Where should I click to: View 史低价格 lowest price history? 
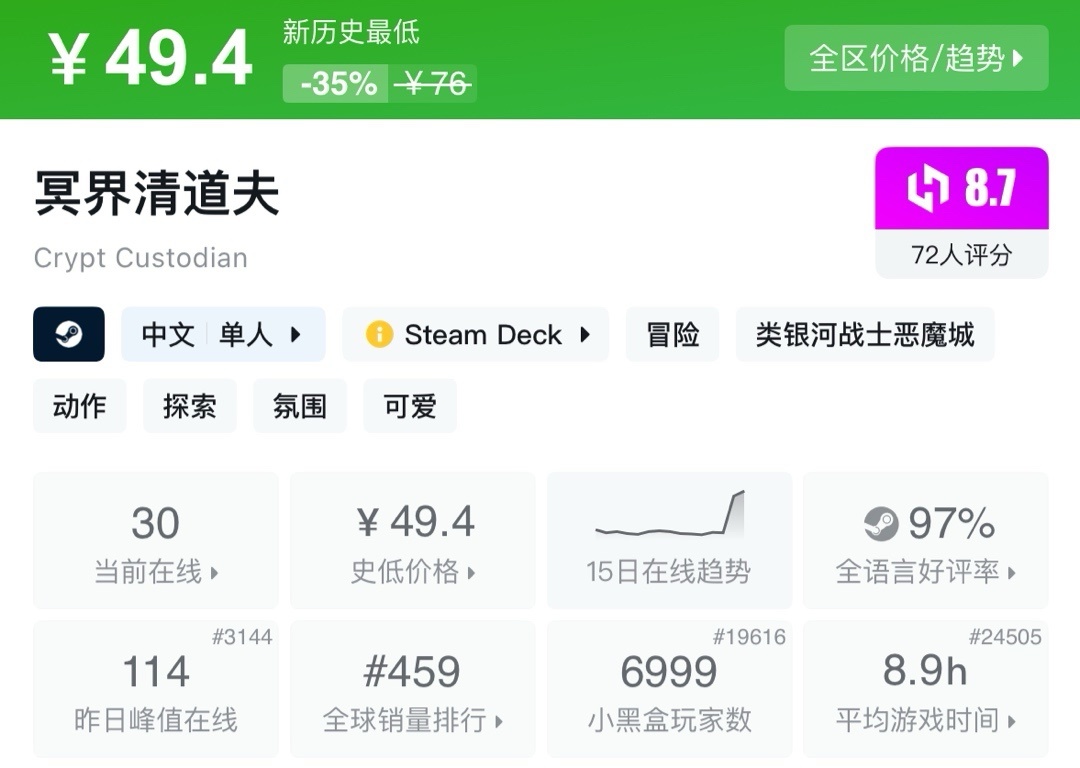coord(413,541)
